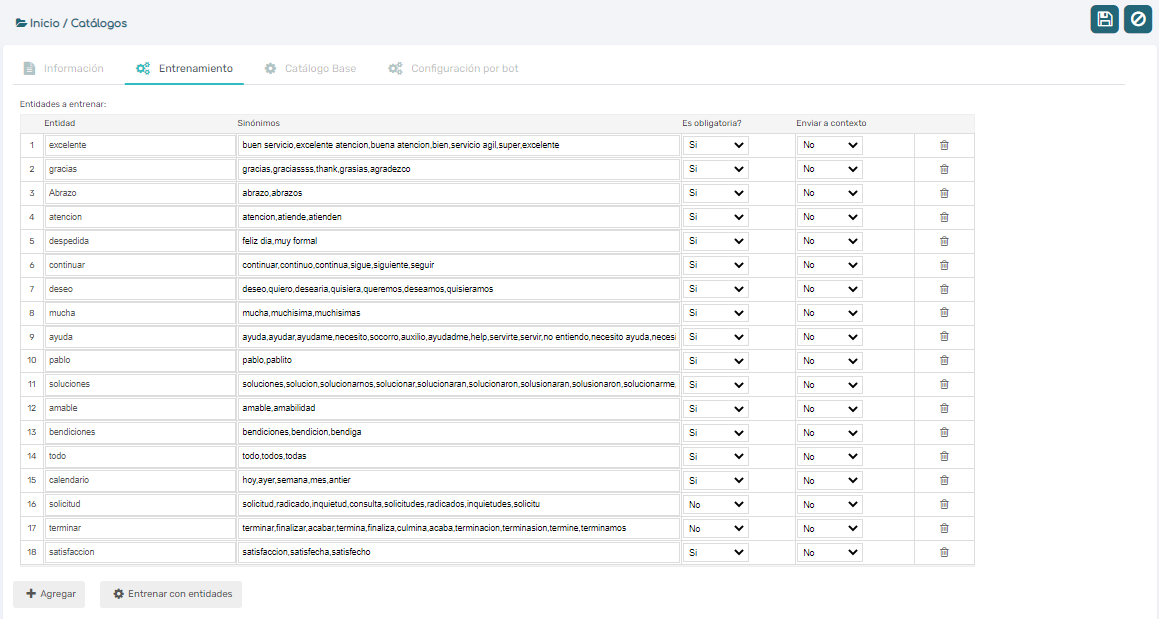Delete the 'Abrazo' entity with trash icon
This screenshot has width=1159, height=619.
[944, 193]
